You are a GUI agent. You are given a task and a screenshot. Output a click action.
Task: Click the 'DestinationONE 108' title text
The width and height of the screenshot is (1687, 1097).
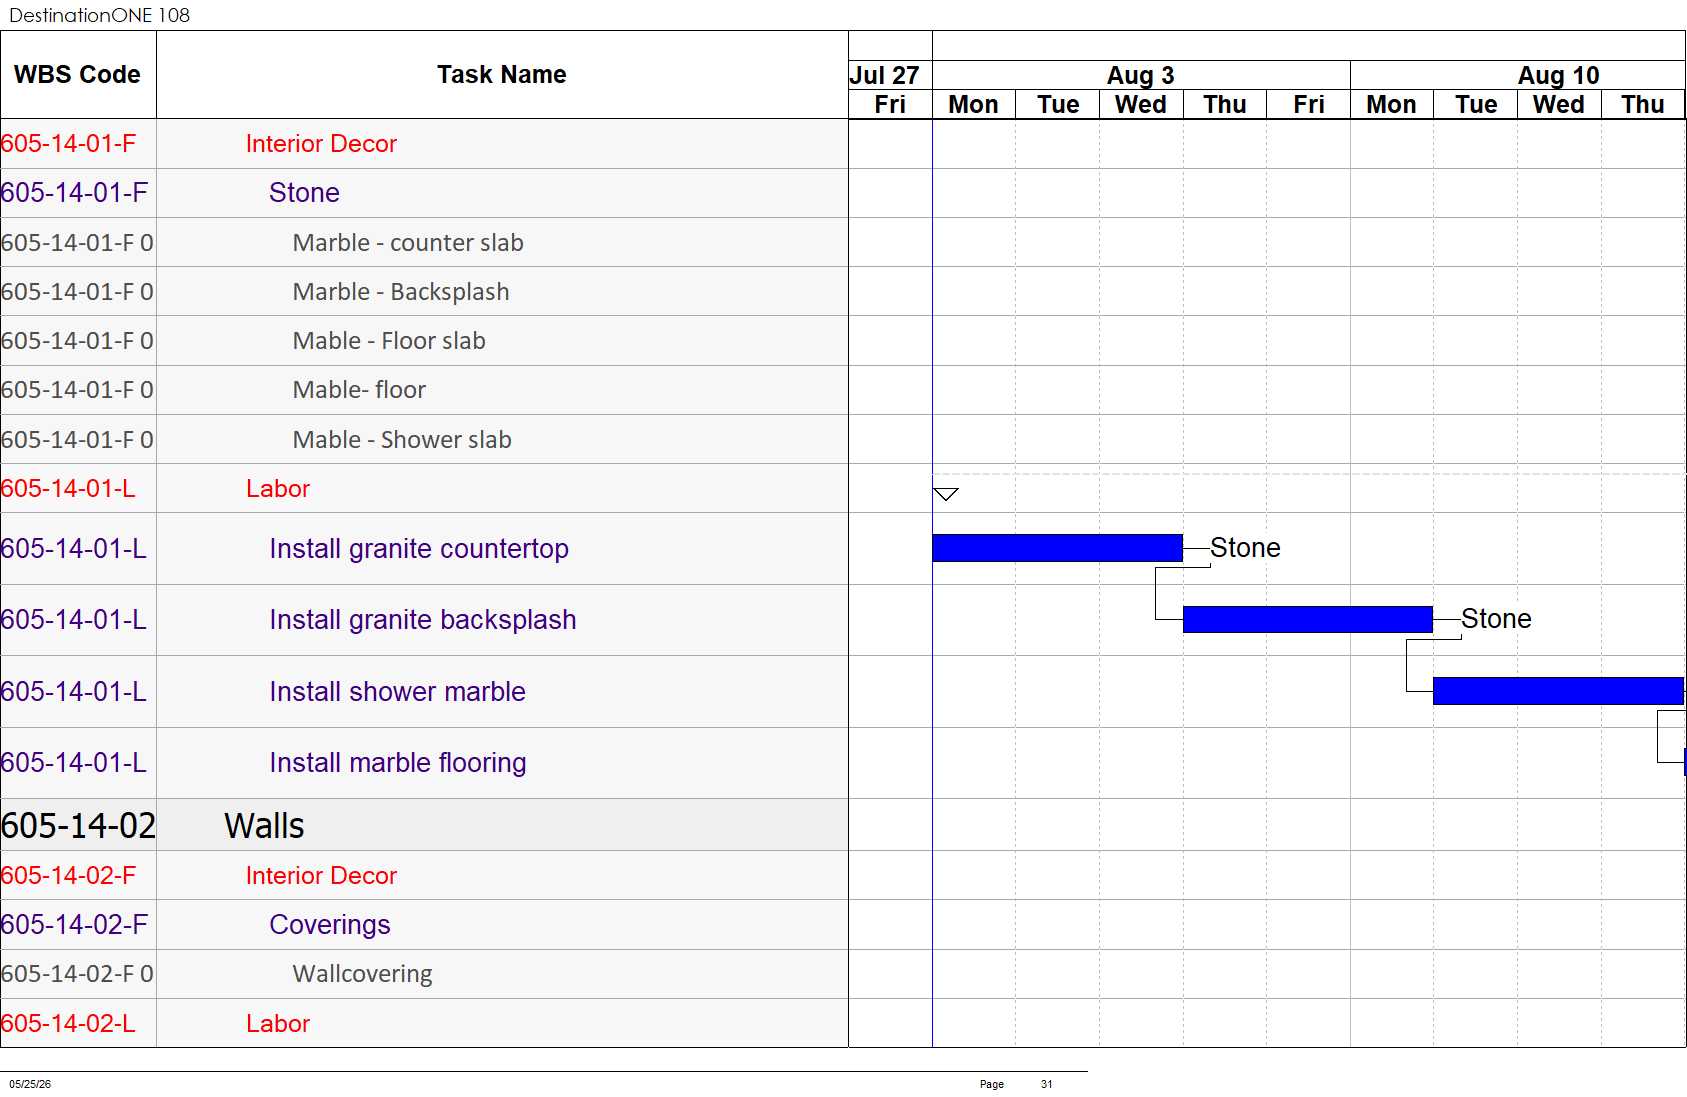[x=99, y=15]
